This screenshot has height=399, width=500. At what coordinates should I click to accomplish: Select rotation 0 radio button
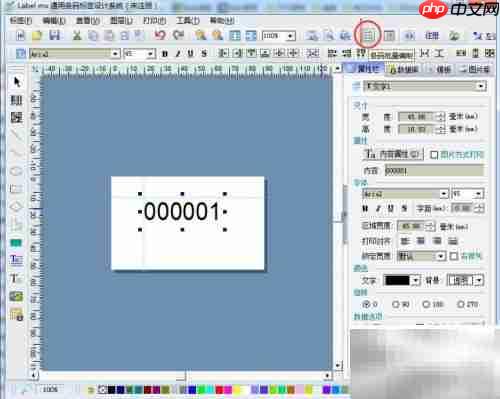pyautogui.click(x=366, y=304)
